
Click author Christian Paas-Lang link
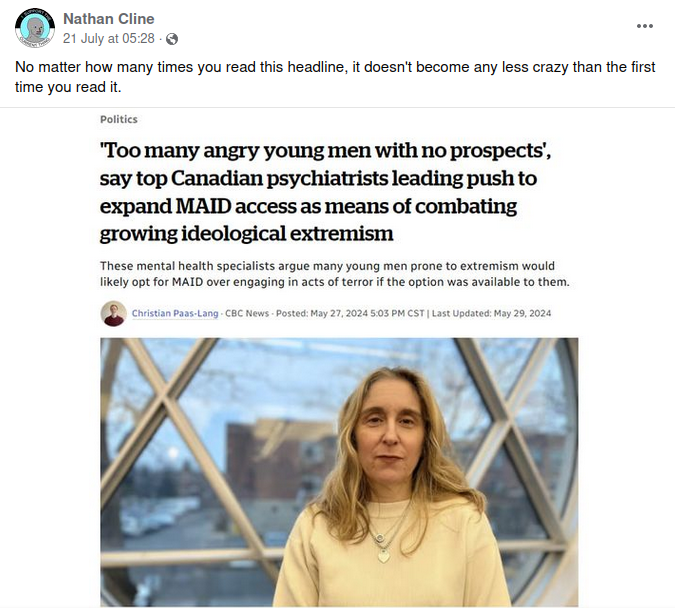(175, 313)
